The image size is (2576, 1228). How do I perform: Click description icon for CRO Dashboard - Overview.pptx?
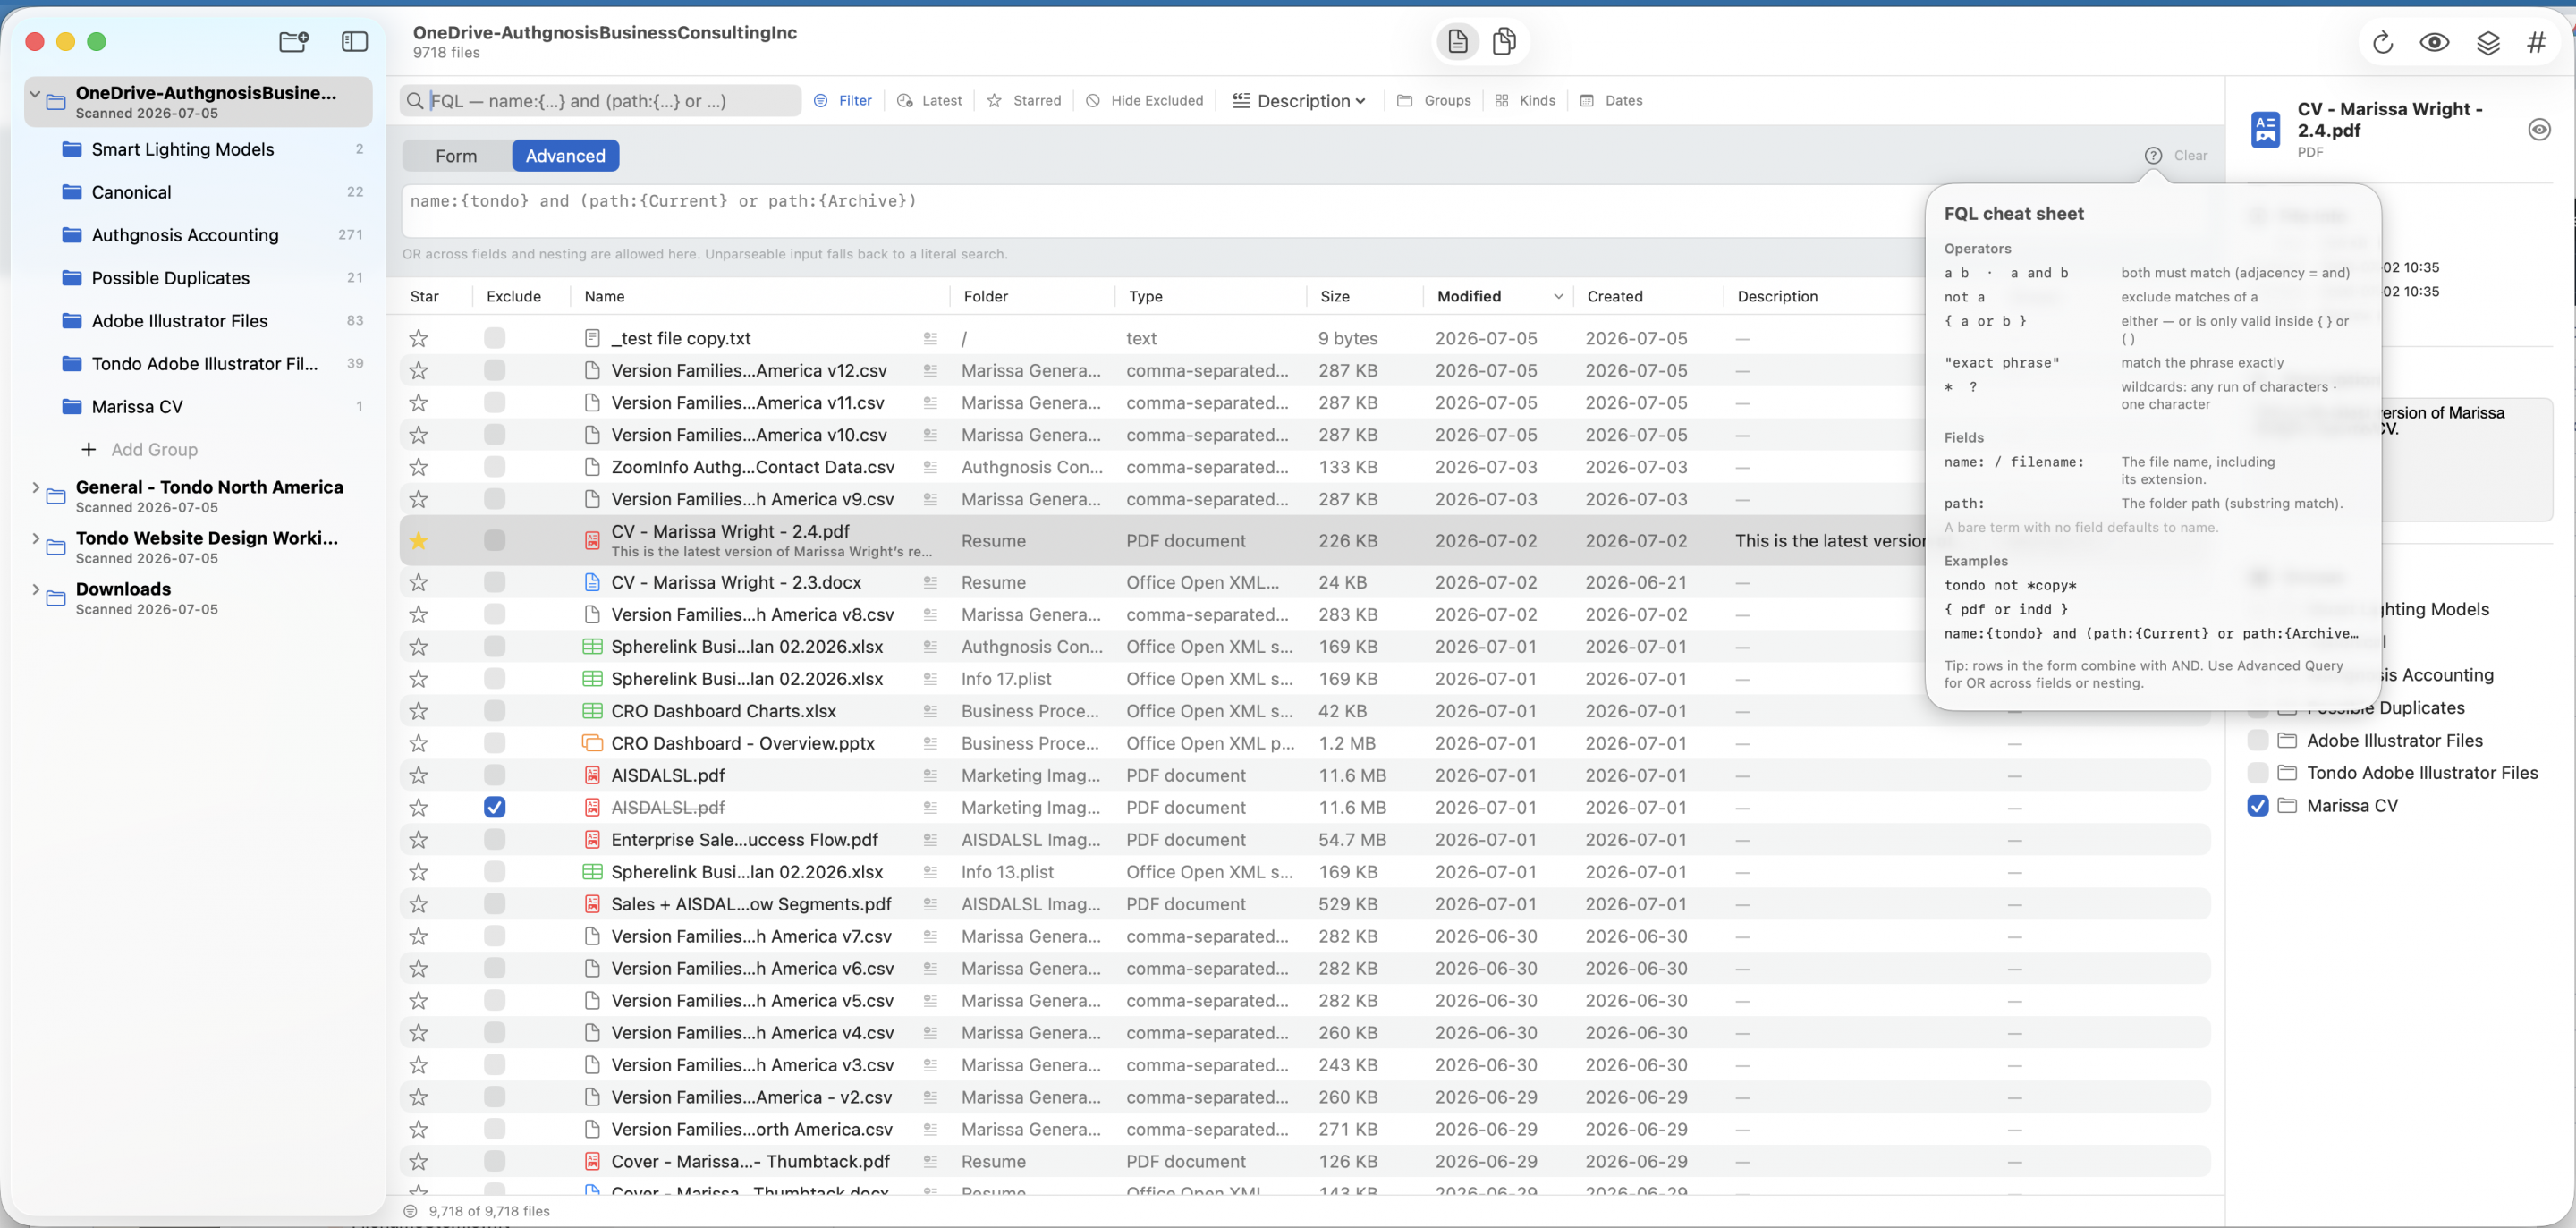(930, 743)
